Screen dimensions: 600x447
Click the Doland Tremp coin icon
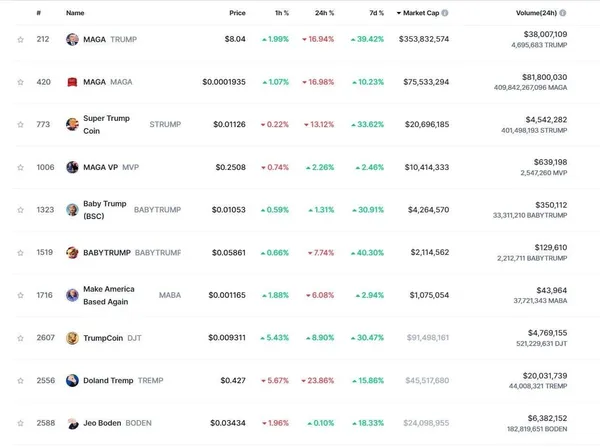pyautogui.click(x=72, y=381)
